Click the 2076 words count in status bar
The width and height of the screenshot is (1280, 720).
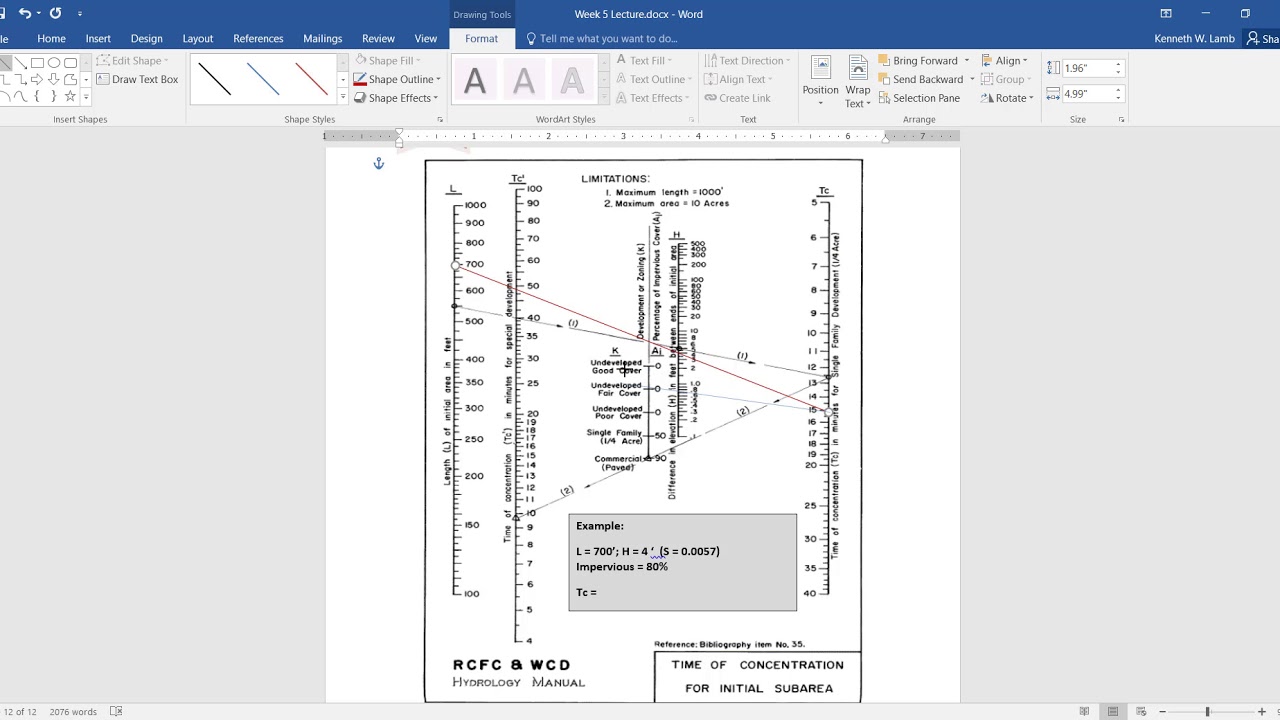click(73, 712)
